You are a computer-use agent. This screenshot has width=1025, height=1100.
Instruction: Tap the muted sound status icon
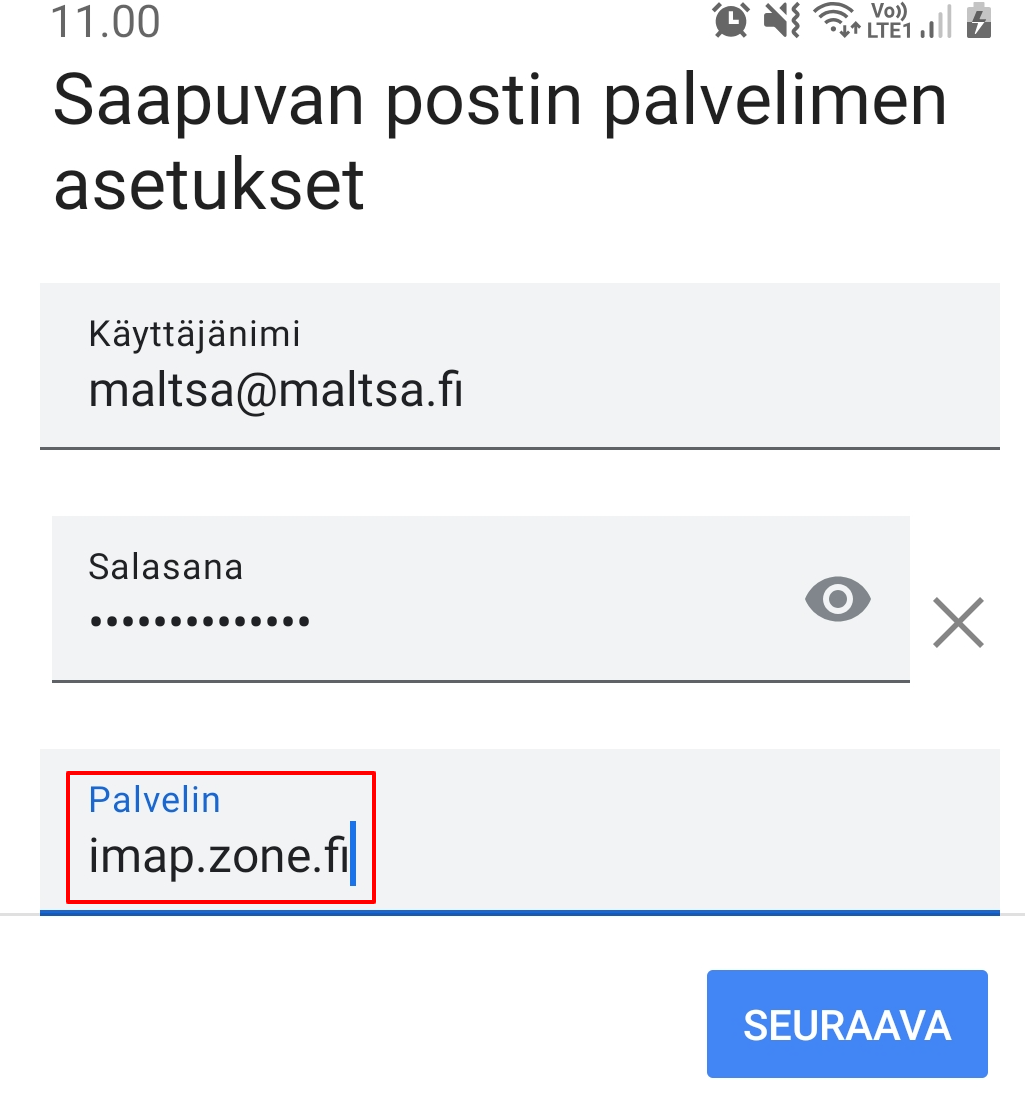point(780,20)
